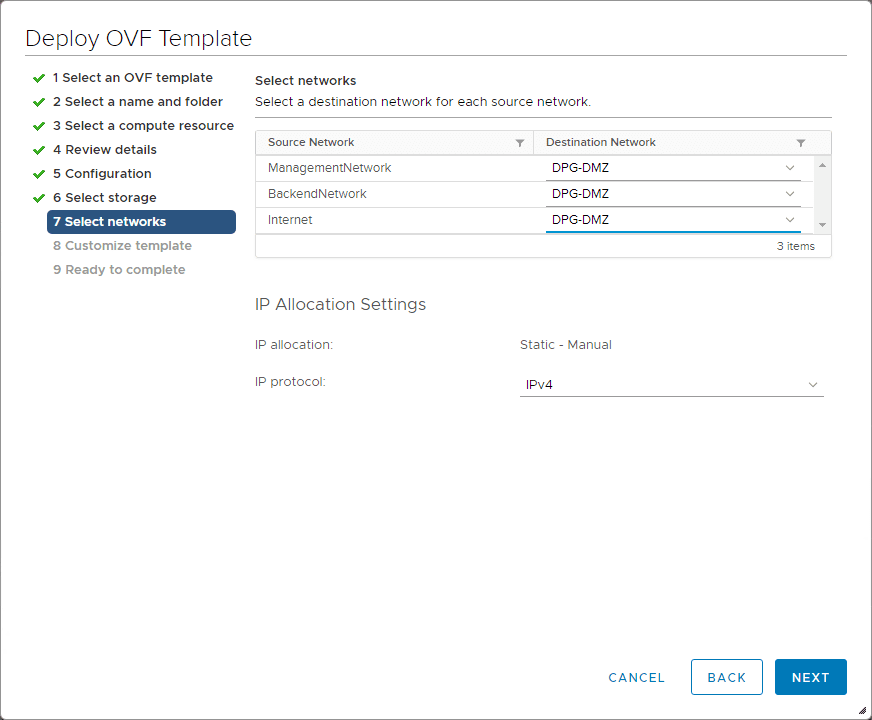This screenshot has height=720, width=872.
Task: Open the destination network dropdown for ManagementNetwork
Action: [x=789, y=167]
